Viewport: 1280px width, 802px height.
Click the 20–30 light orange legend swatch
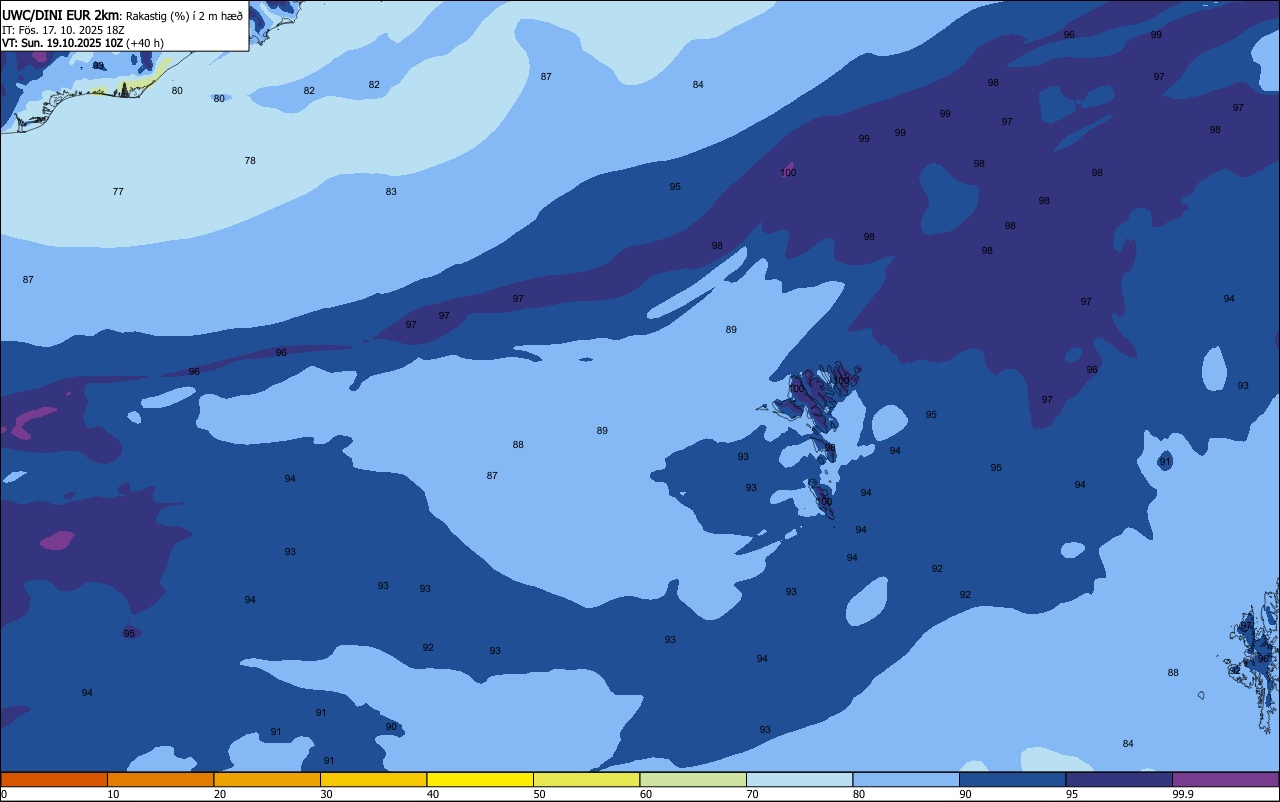pos(267,779)
